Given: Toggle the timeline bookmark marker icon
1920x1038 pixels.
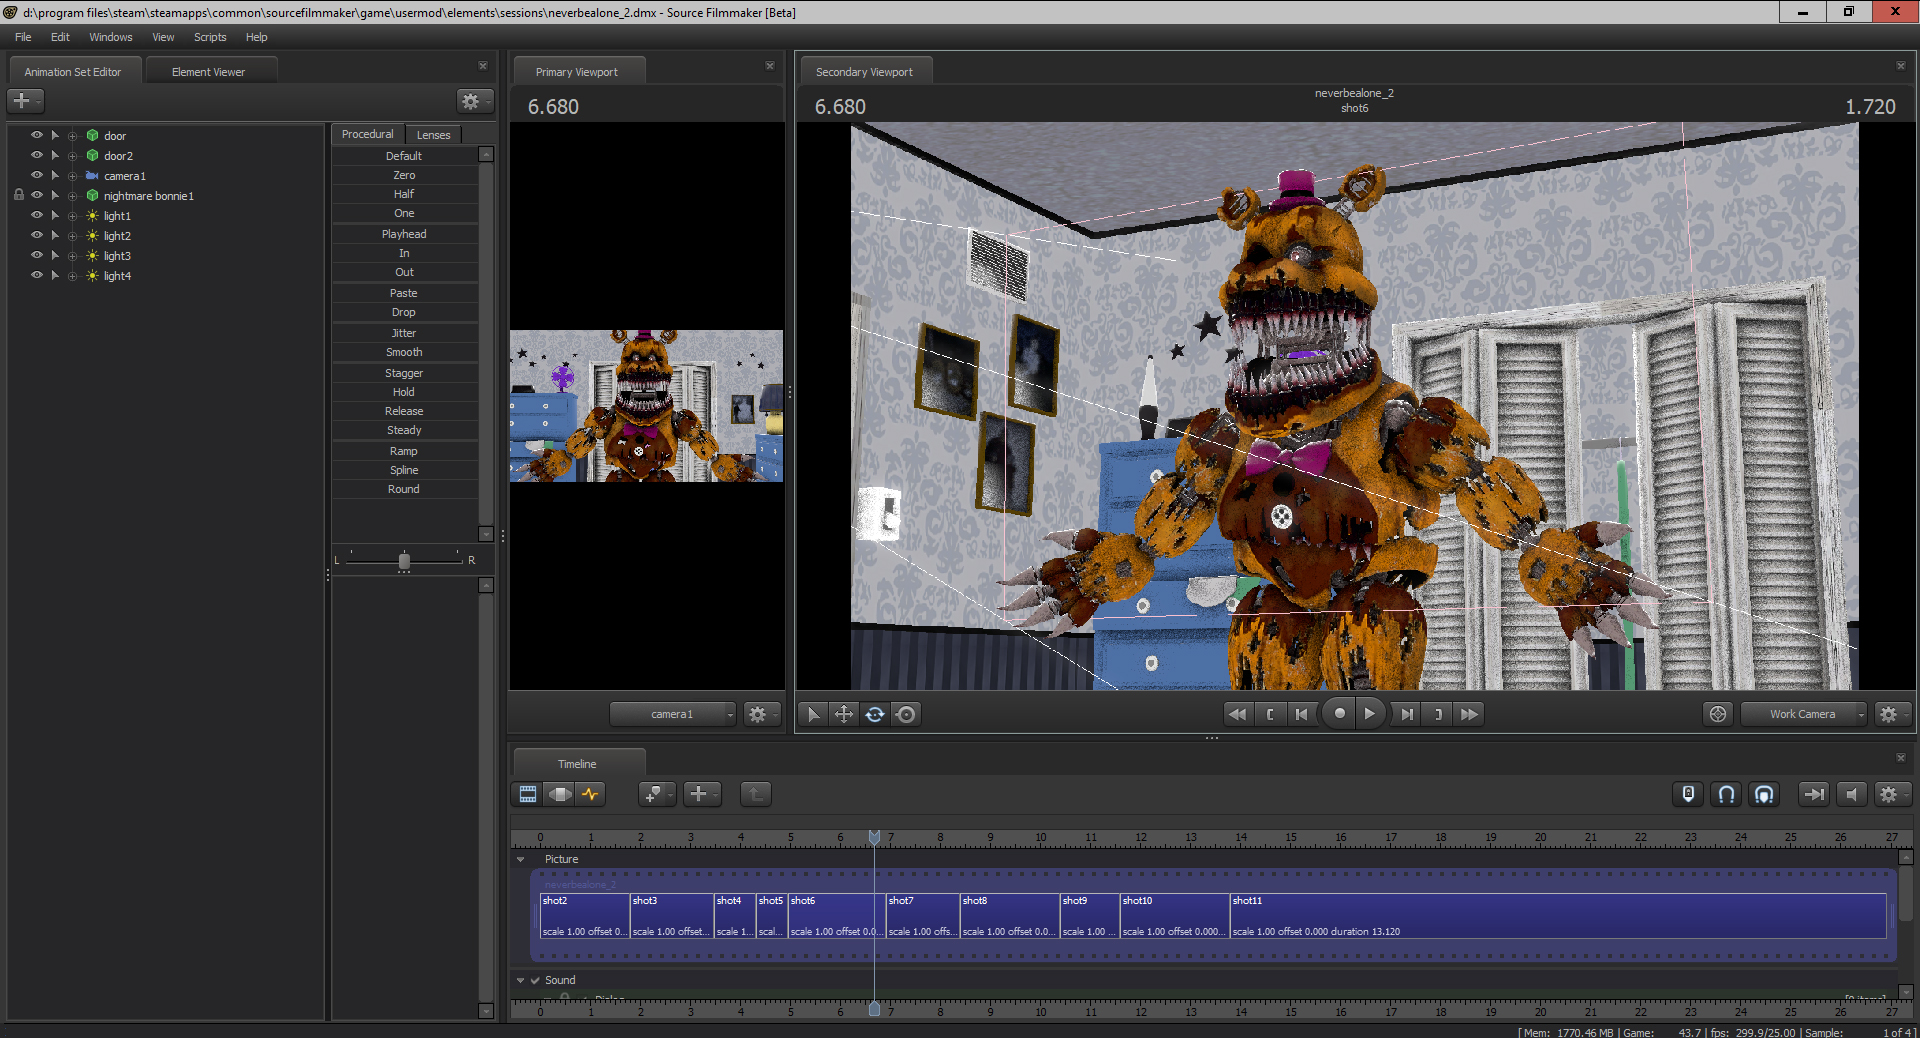Looking at the screenshot, I should (x=1688, y=794).
